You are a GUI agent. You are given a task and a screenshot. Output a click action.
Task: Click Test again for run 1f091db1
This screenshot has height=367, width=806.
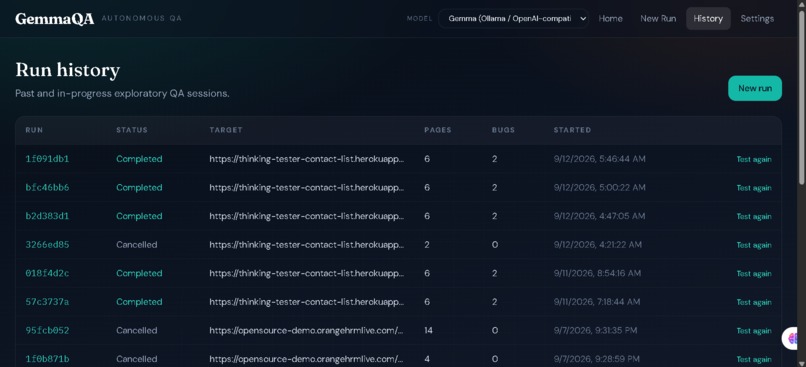tap(754, 159)
